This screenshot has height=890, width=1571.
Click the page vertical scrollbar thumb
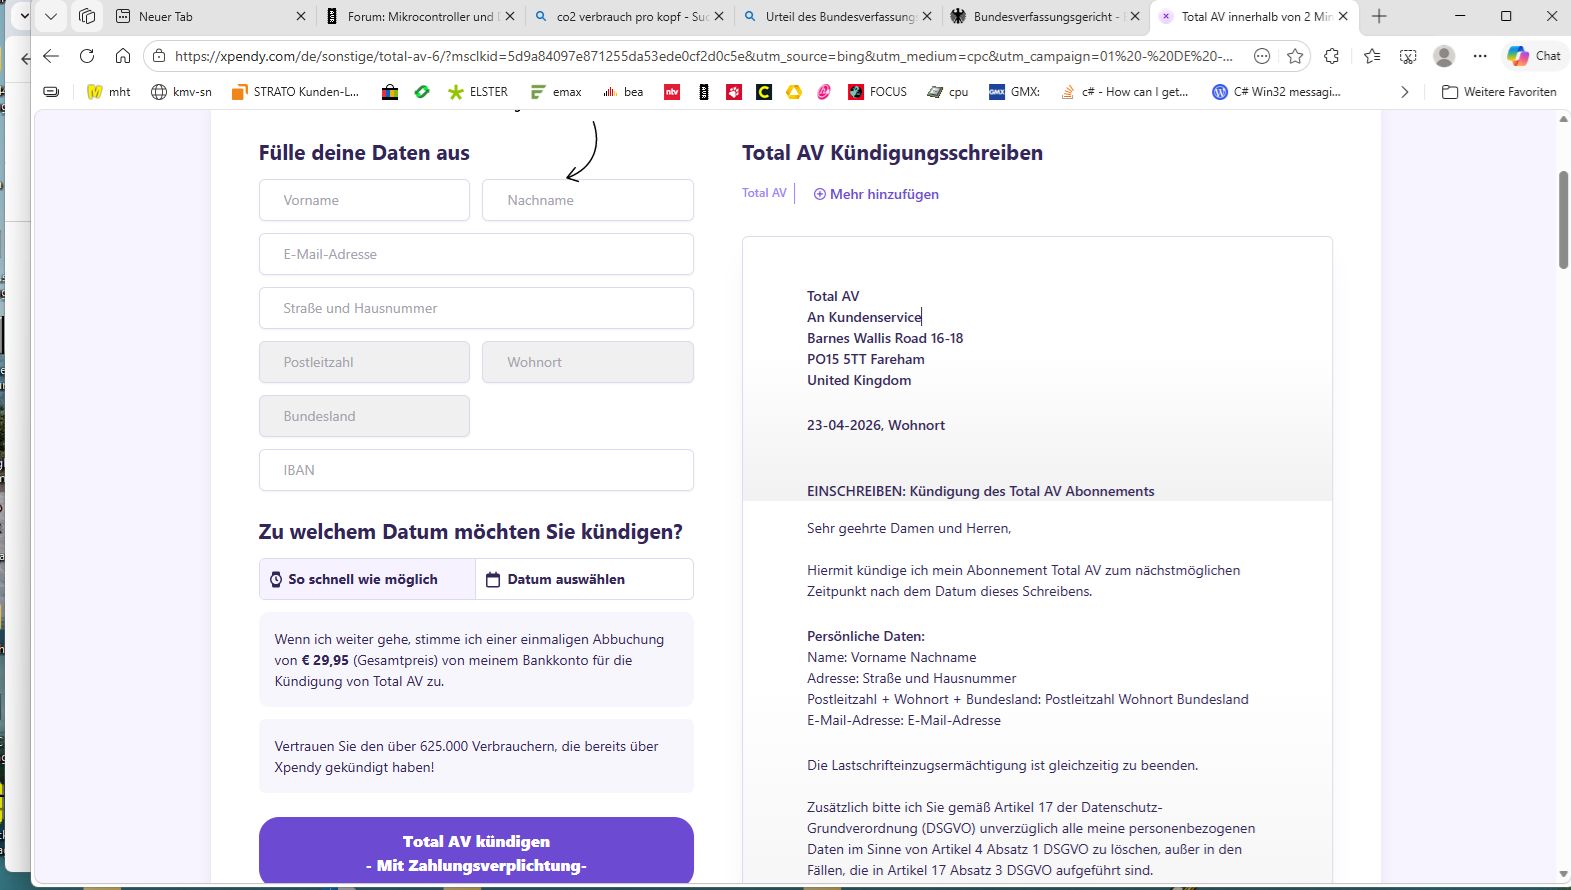[1564, 220]
